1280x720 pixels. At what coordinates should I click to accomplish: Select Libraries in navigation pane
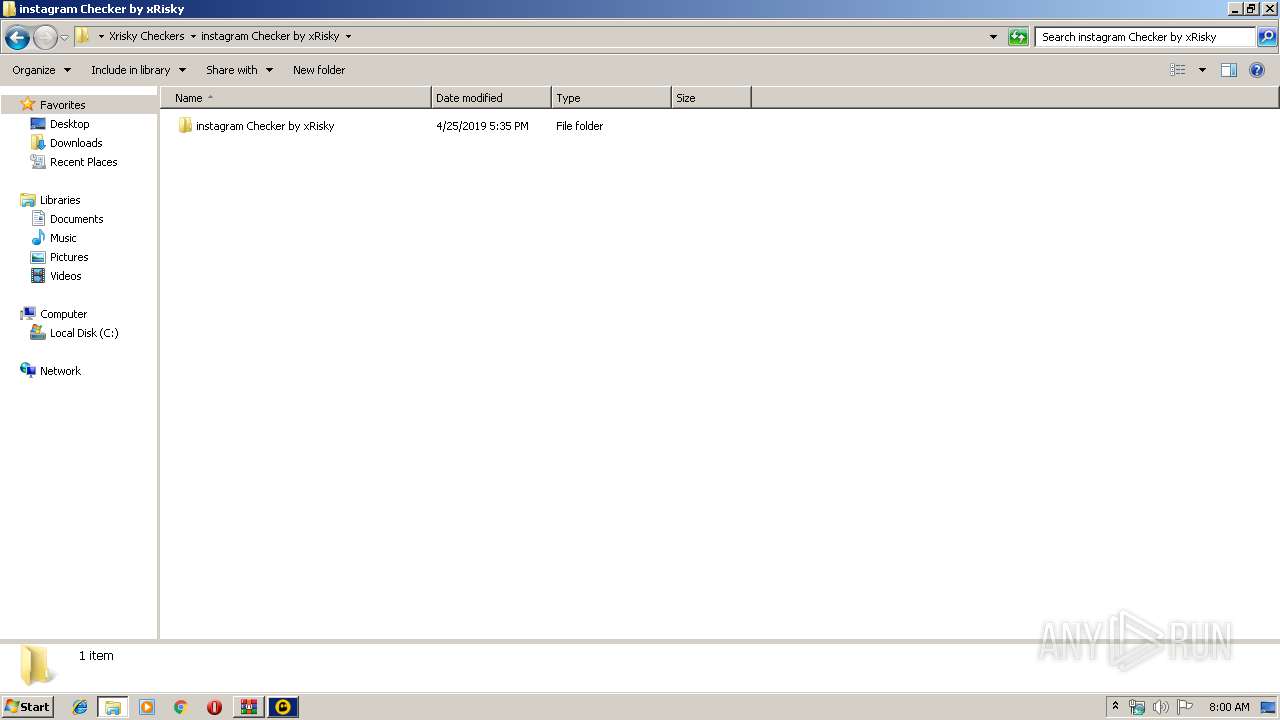point(60,200)
